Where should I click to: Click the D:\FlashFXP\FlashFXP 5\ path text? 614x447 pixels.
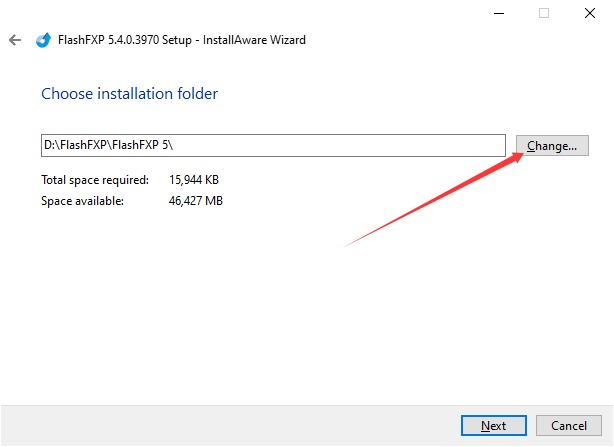click(x=109, y=145)
